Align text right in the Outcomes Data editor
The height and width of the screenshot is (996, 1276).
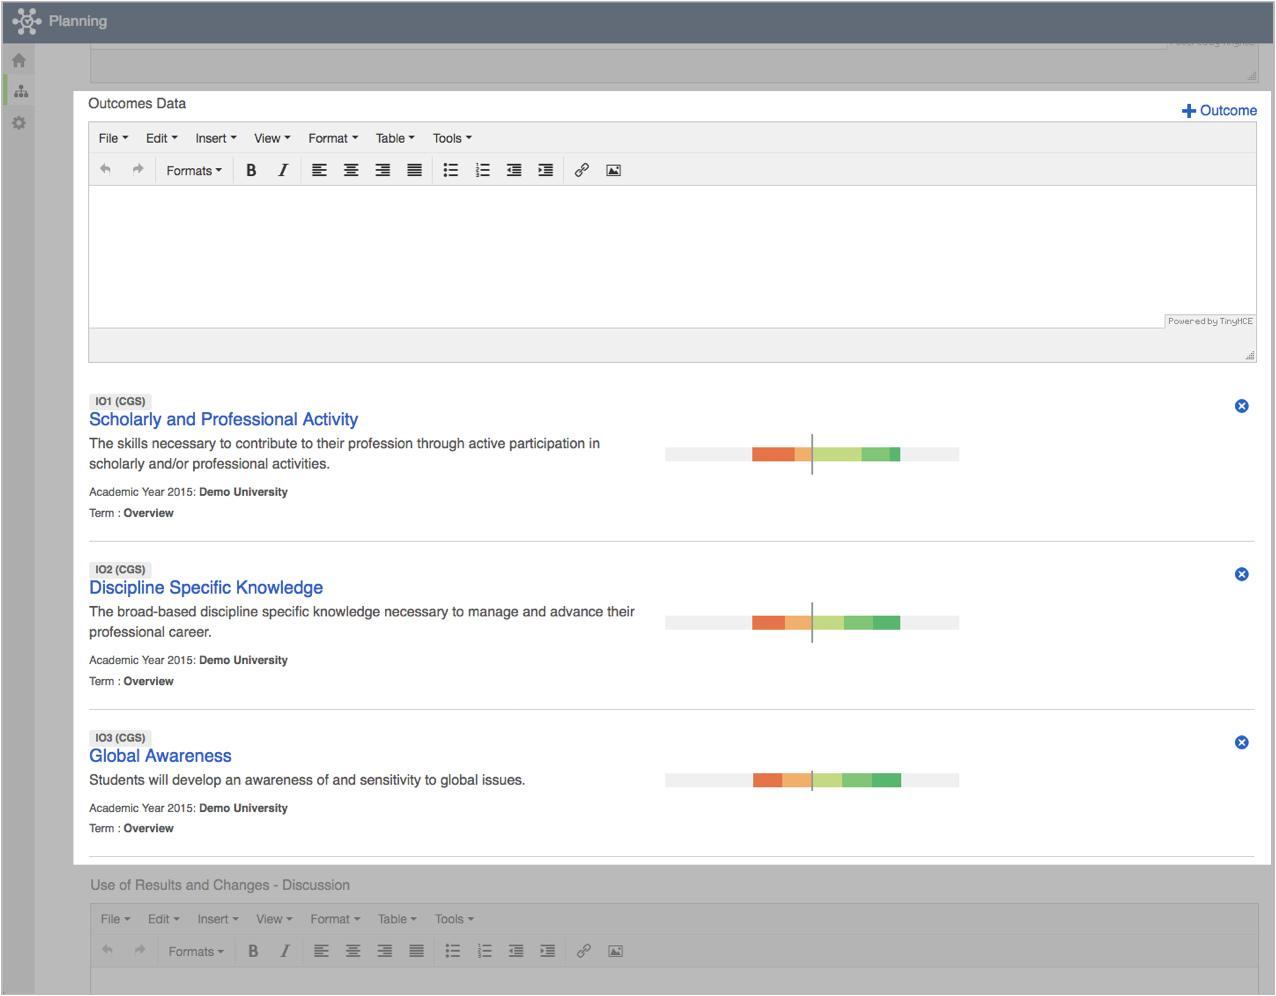pyautogui.click(x=383, y=170)
